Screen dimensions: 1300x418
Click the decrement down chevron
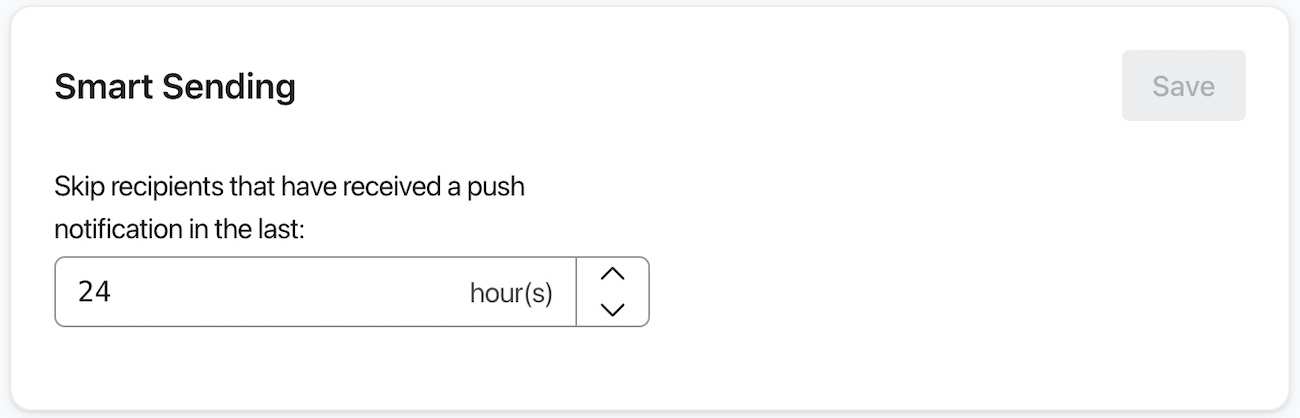tap(613, 309)
